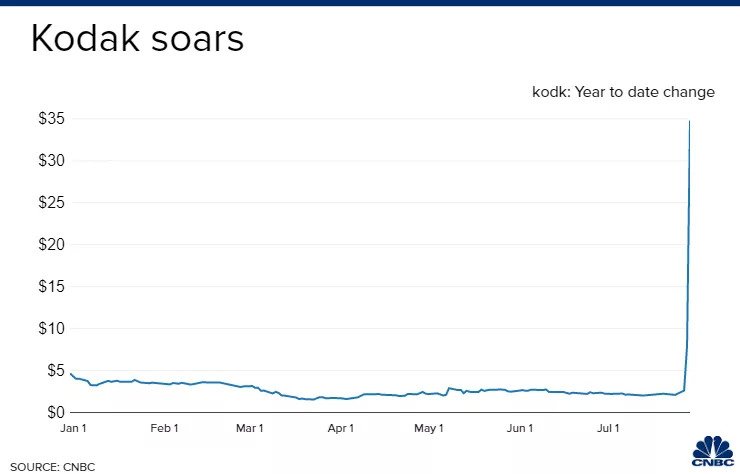Select the Jun 1 x-axis label
The image size is (740, 474).
point(520,429)
